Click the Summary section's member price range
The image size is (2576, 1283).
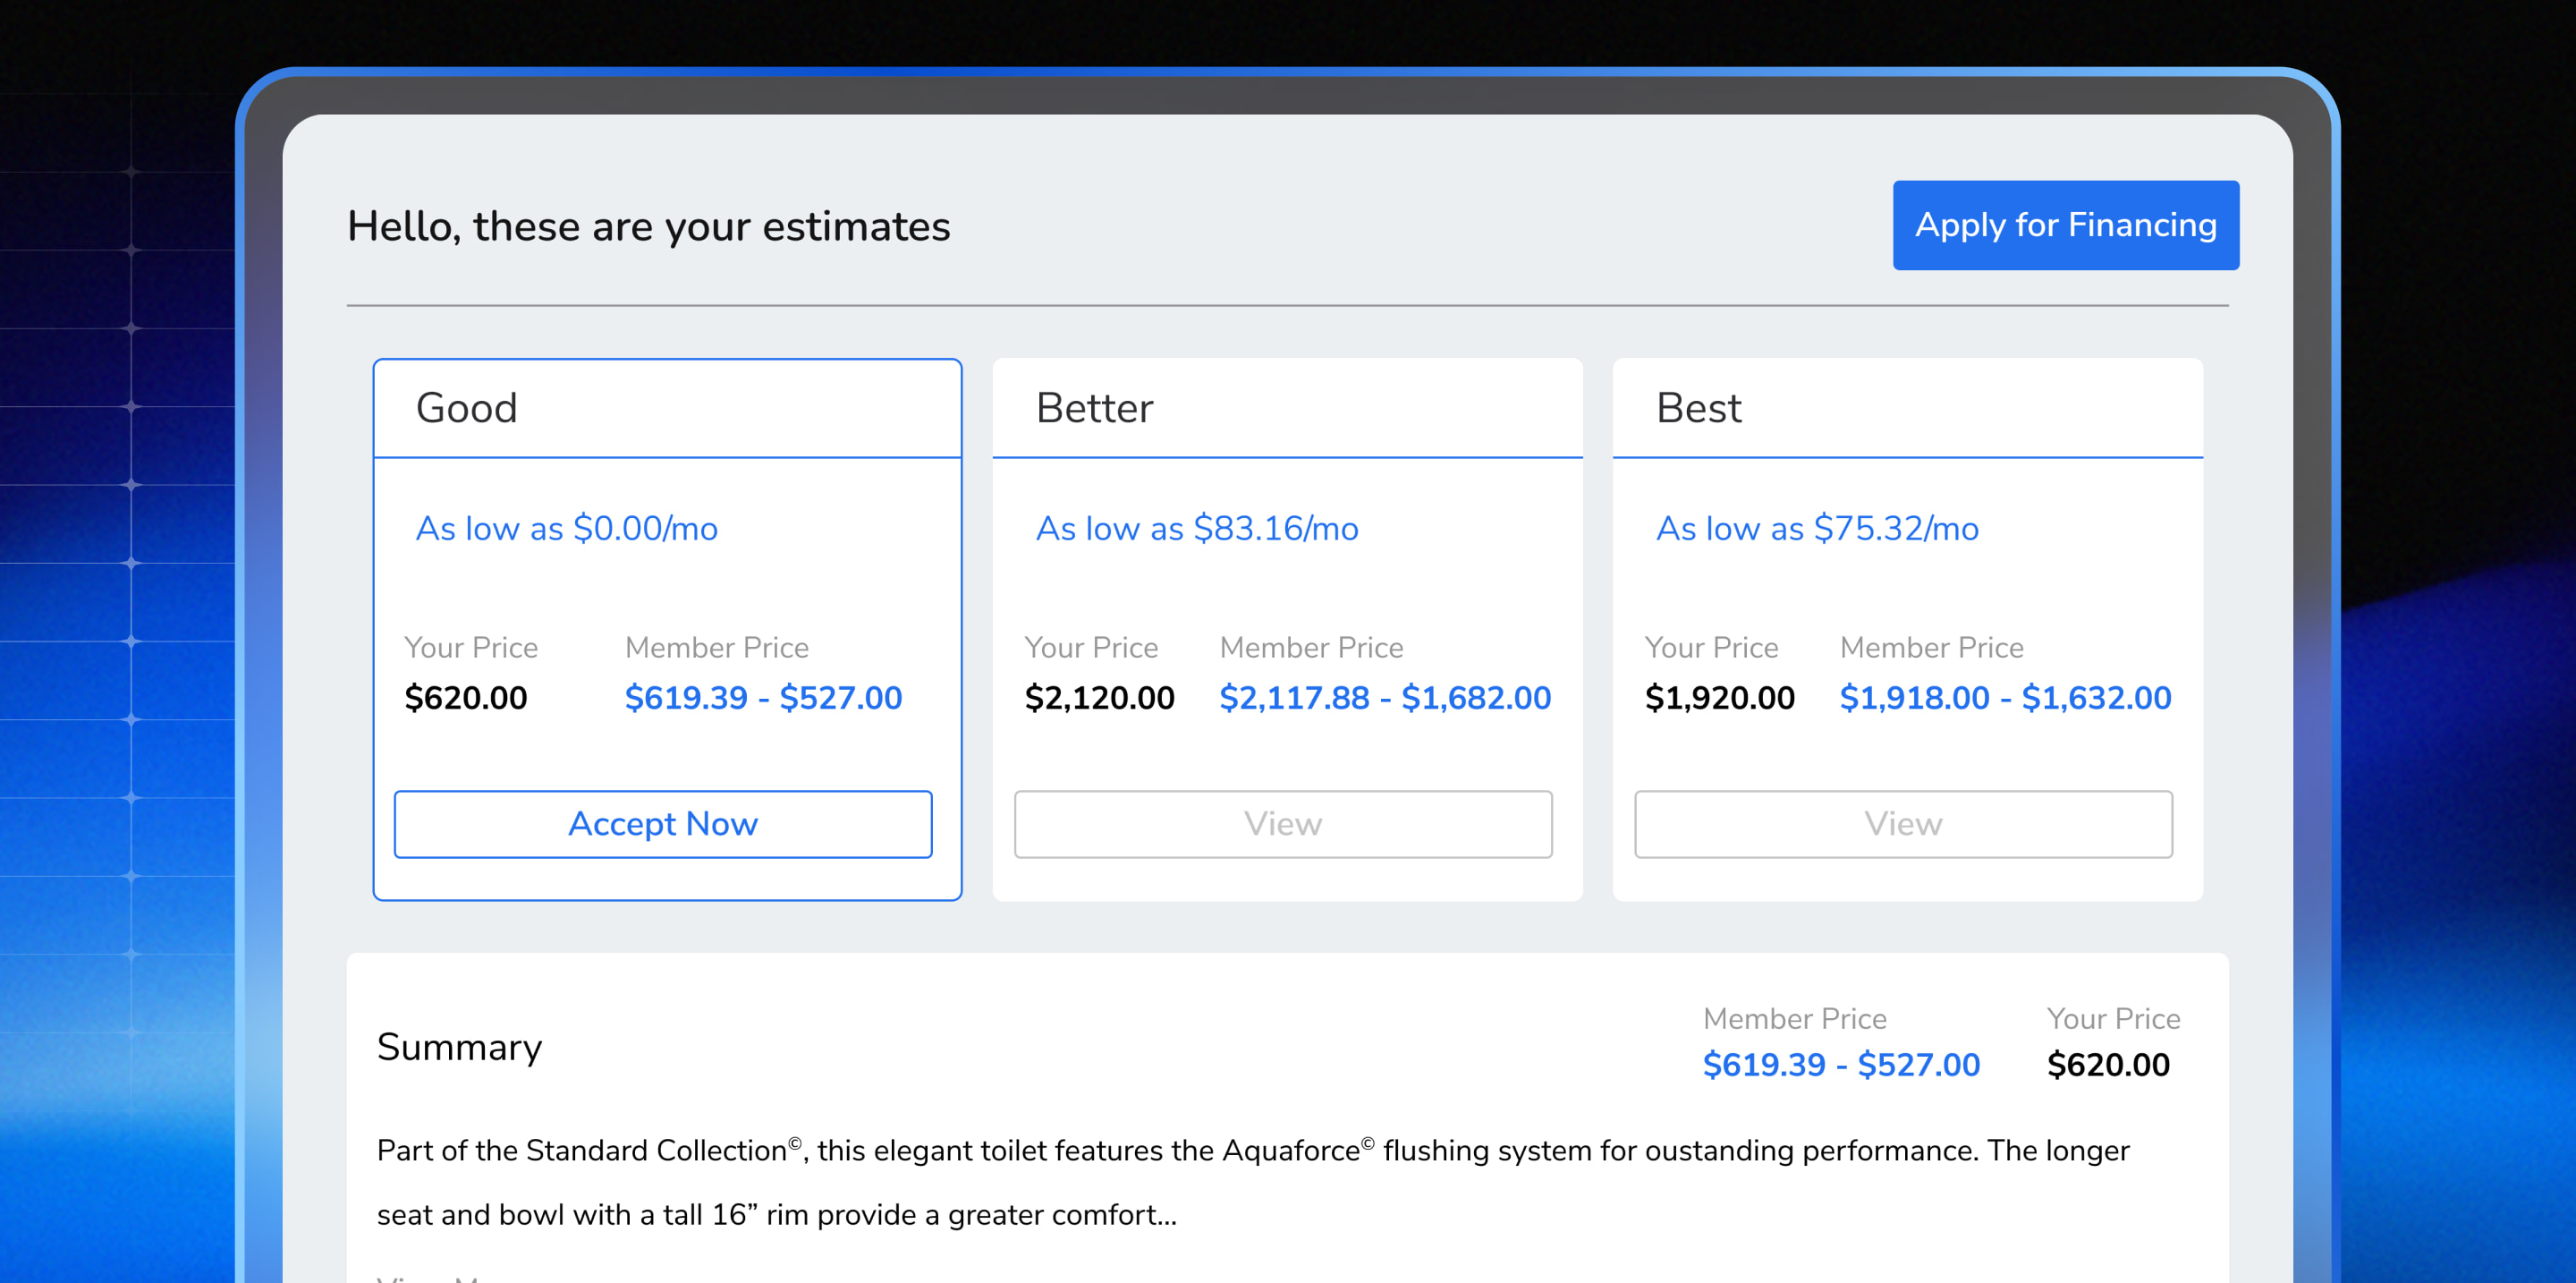click(1841, 1064)
